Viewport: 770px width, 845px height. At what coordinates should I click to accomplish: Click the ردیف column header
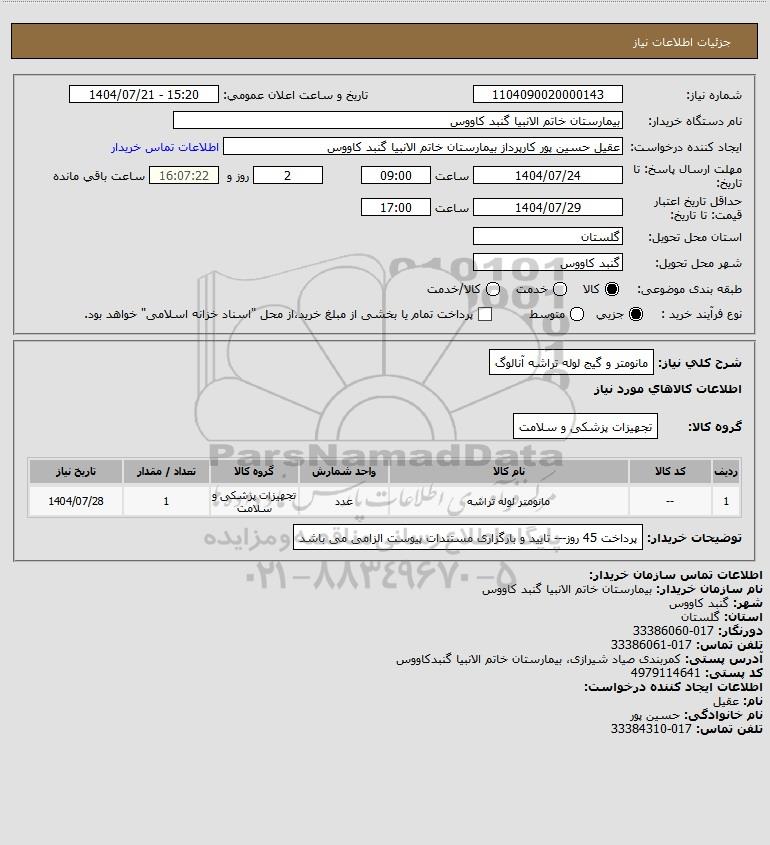pyautogui.click(x=726, y=472)
